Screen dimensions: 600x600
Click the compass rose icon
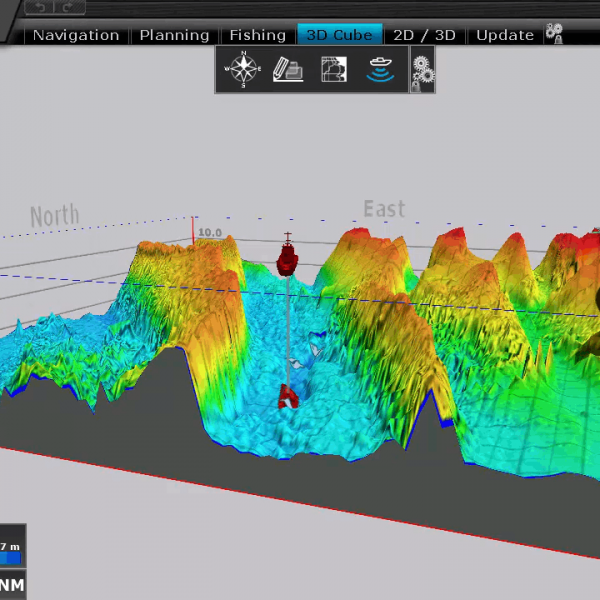click(242, 70)
